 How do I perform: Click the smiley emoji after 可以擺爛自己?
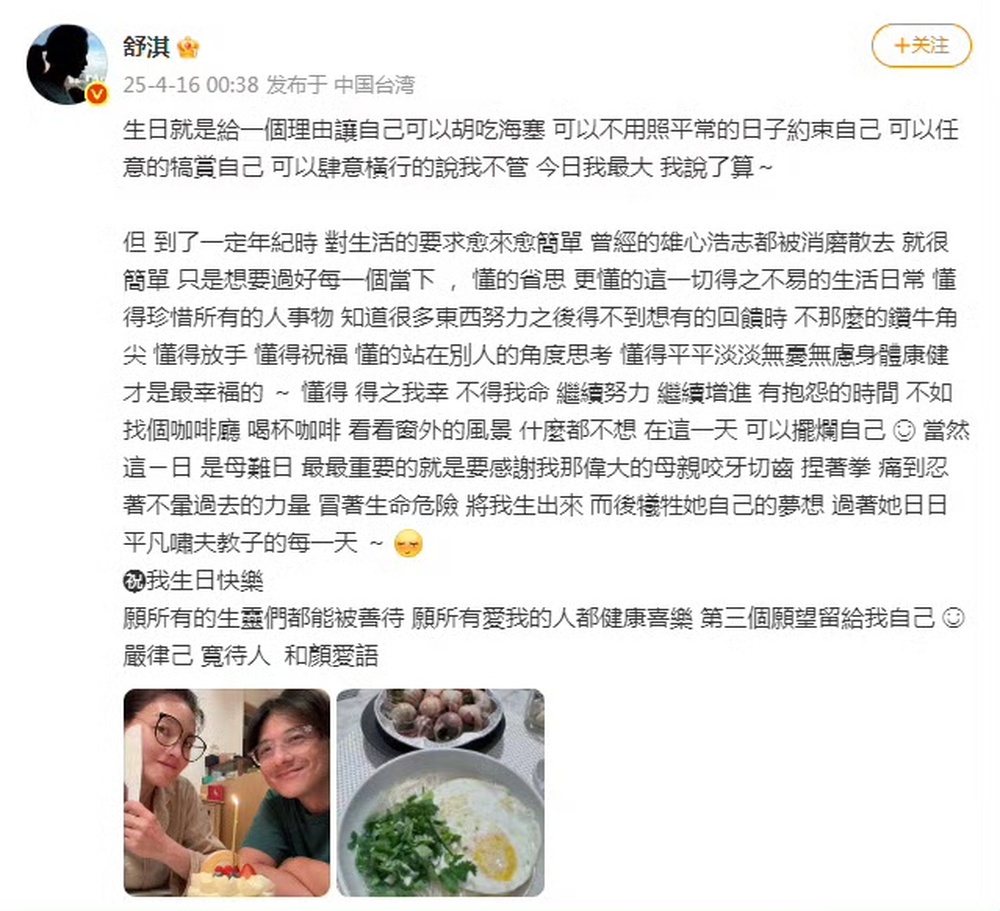[x=904, y=431]
